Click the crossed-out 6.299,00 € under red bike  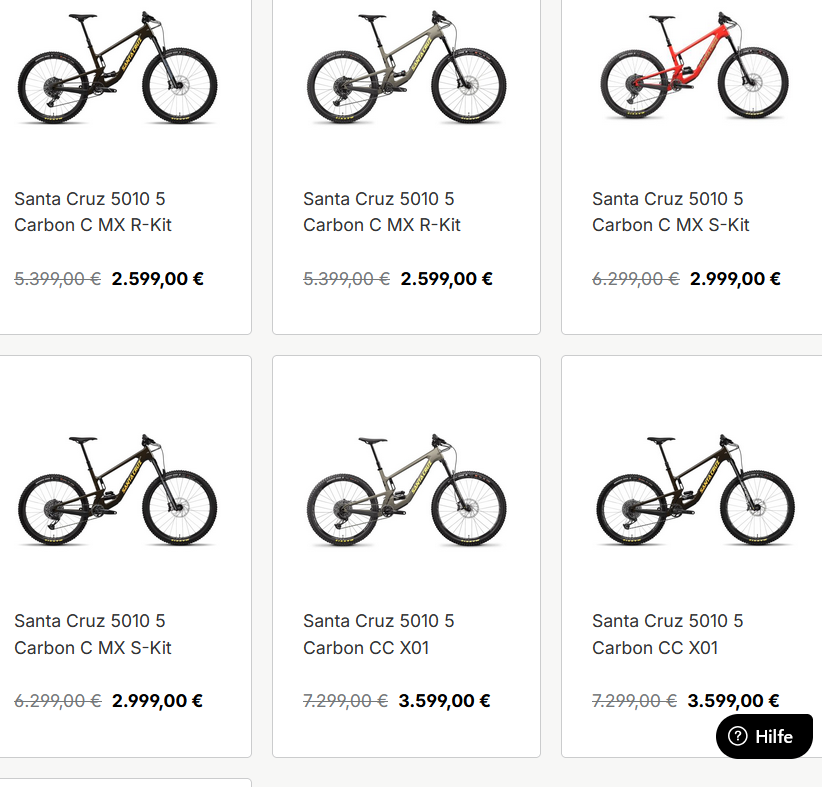[636, 279]
